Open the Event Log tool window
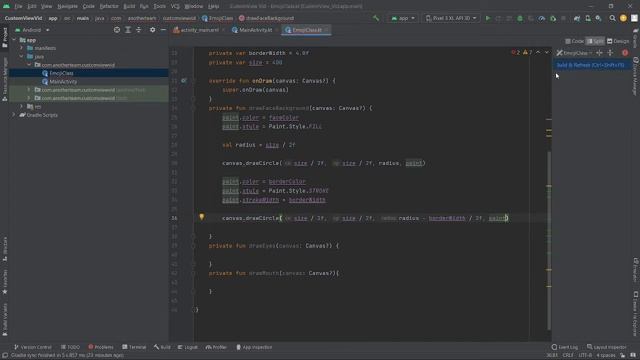640x360 pixels. coord(564,347)
